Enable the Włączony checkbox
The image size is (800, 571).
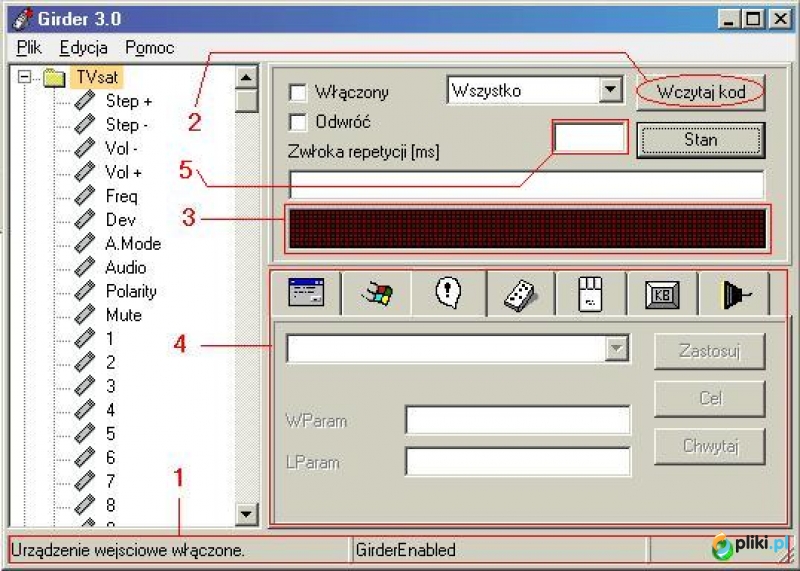coord(298,93)
